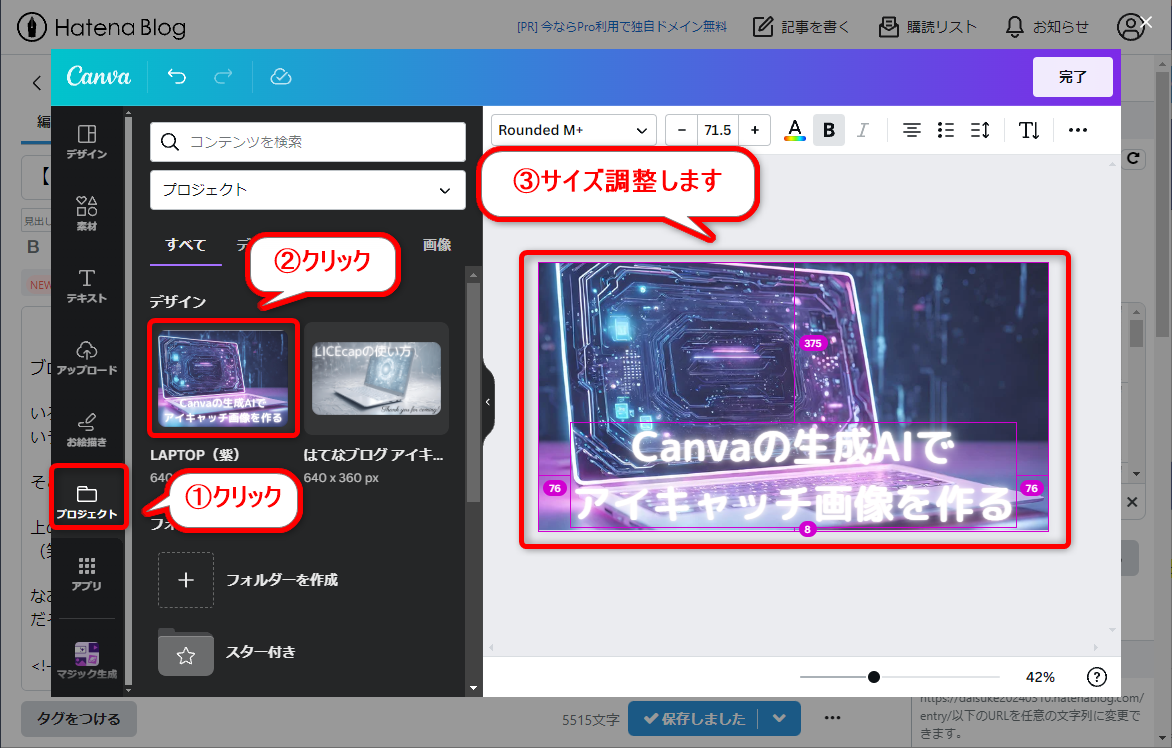The height and width of the screenshot is (748, 1172).
Task: Click 記事を書く in Hatena header
Action: (x=801, y=27)
